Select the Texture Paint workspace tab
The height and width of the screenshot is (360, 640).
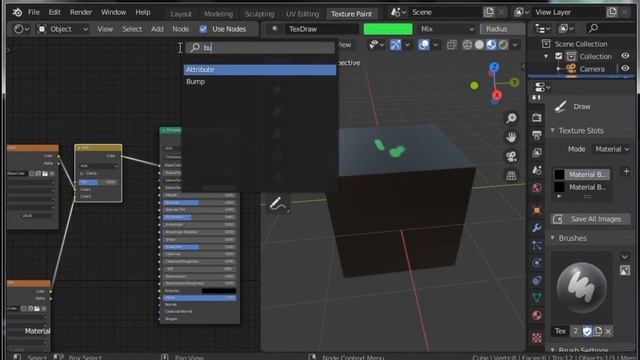pyautogui.click(x=351, y=14)
